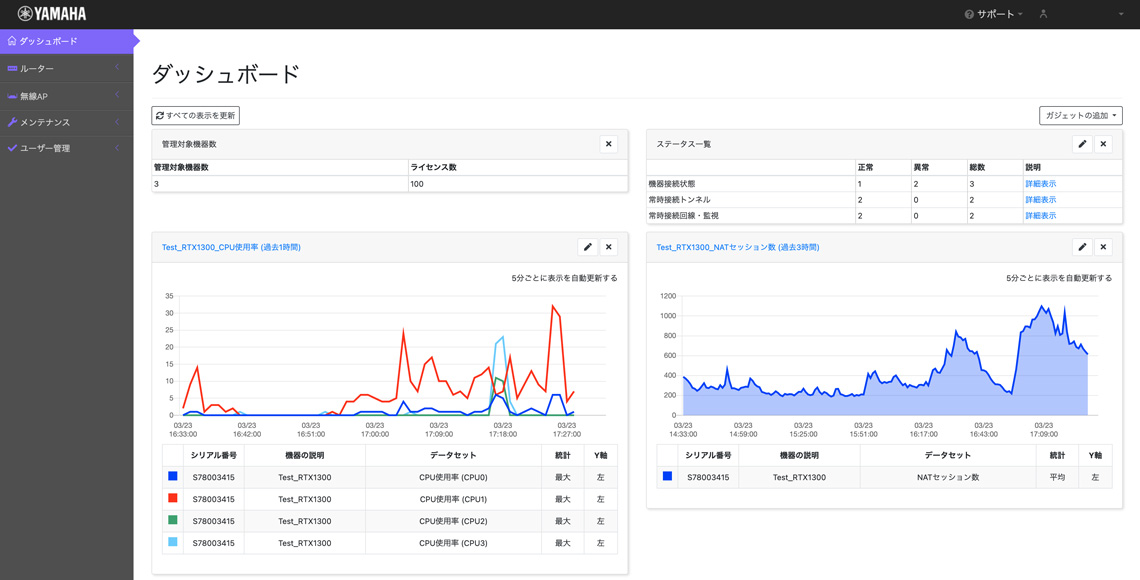Open the edit pencil on CPU使用率 gadget

tap(587, 247)
